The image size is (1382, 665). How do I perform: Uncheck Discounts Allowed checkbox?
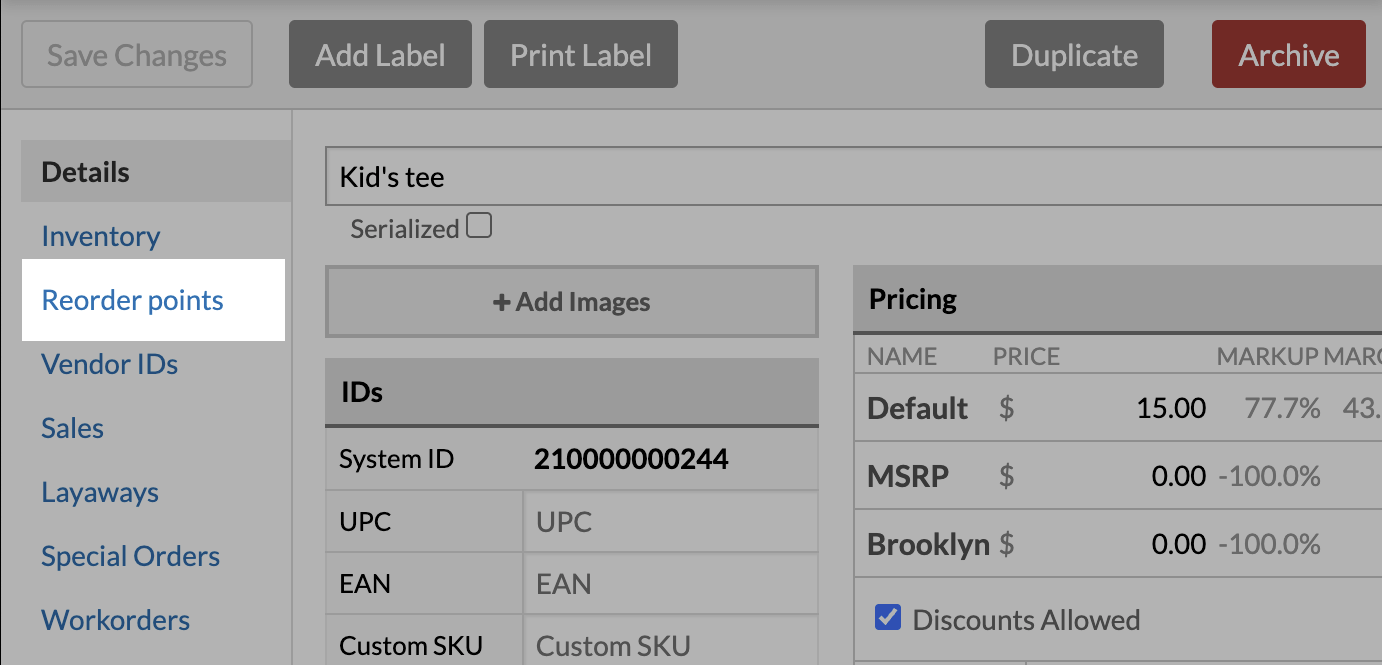pos(887,618)
